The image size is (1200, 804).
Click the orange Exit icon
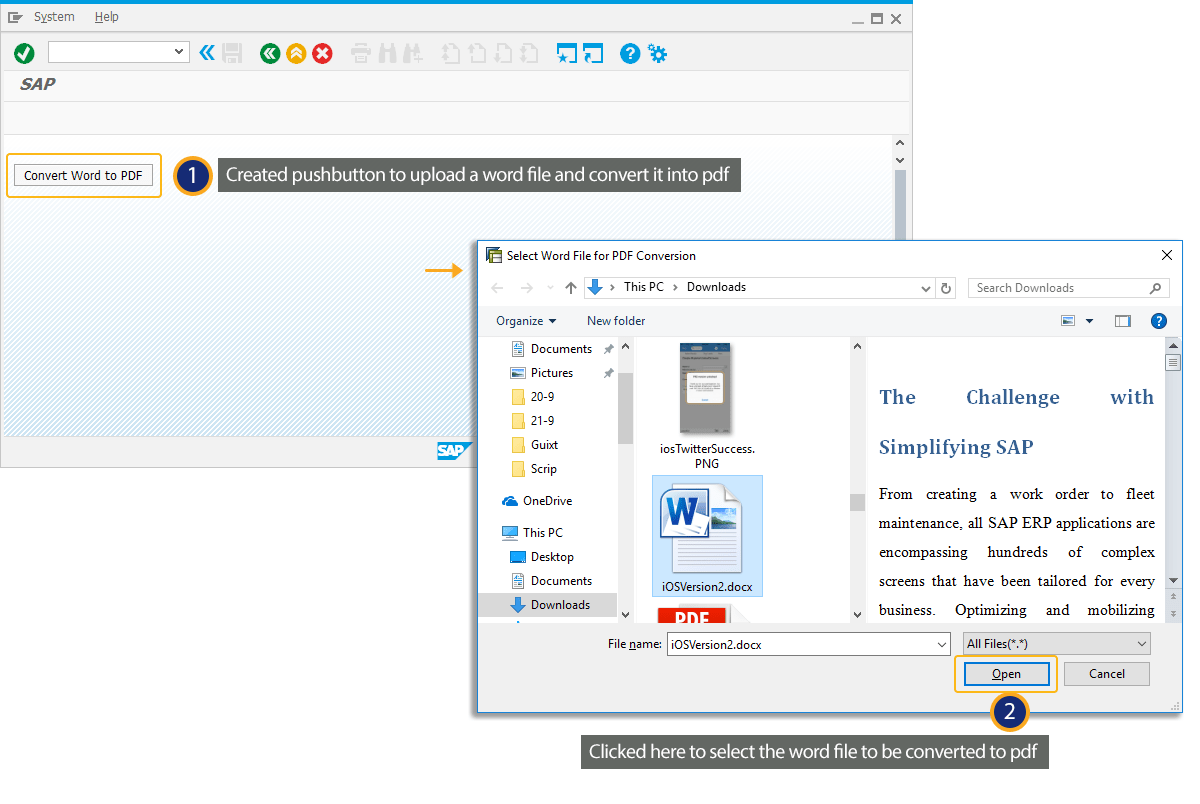tap(296, 53)
